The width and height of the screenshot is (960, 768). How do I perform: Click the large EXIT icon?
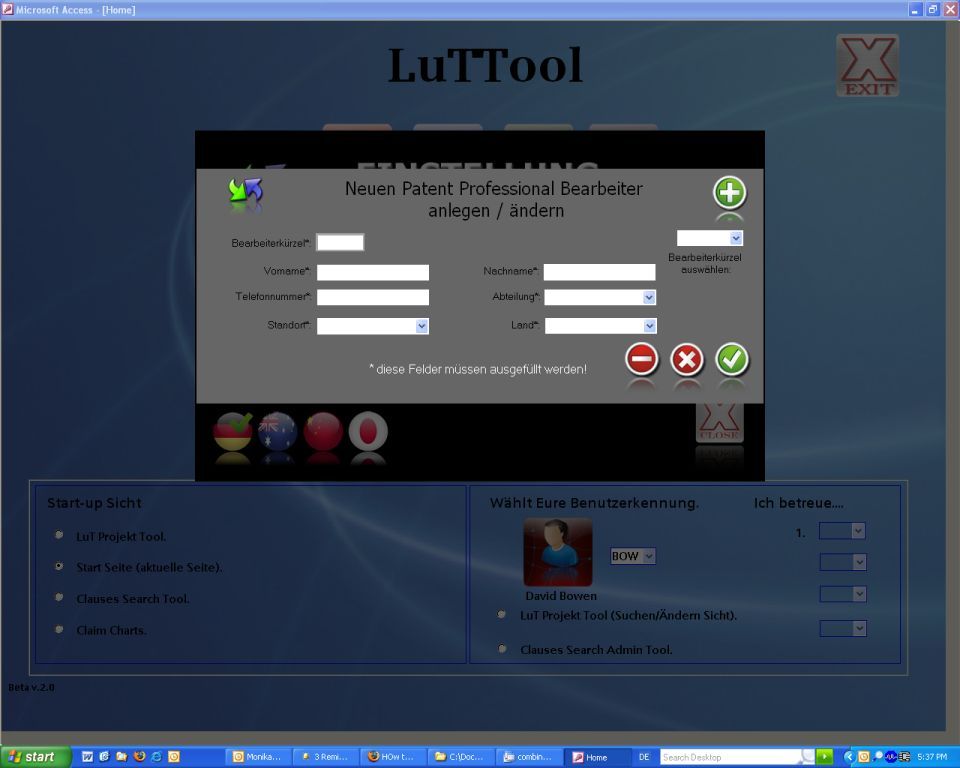pyautogui.click(x=868, y=66)
